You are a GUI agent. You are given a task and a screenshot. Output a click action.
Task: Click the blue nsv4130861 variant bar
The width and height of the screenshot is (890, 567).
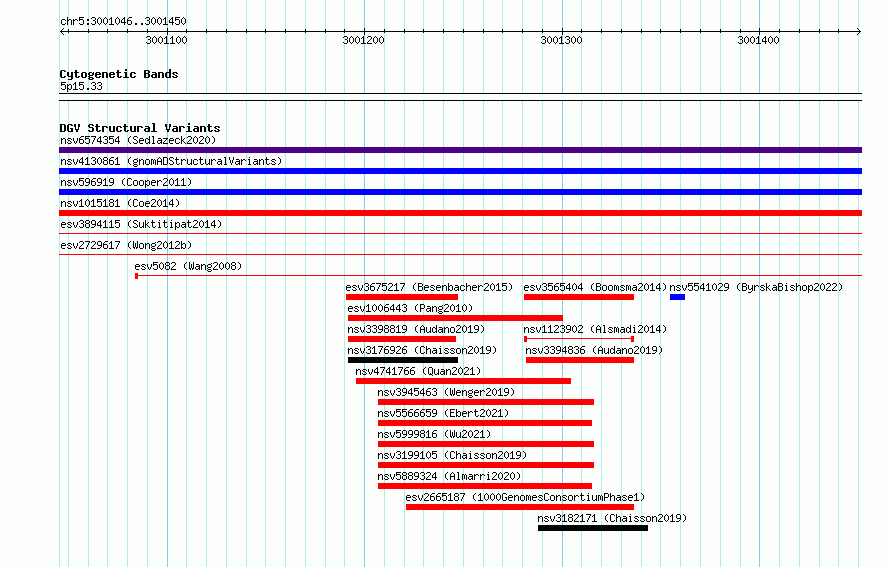tap(460, 171)
